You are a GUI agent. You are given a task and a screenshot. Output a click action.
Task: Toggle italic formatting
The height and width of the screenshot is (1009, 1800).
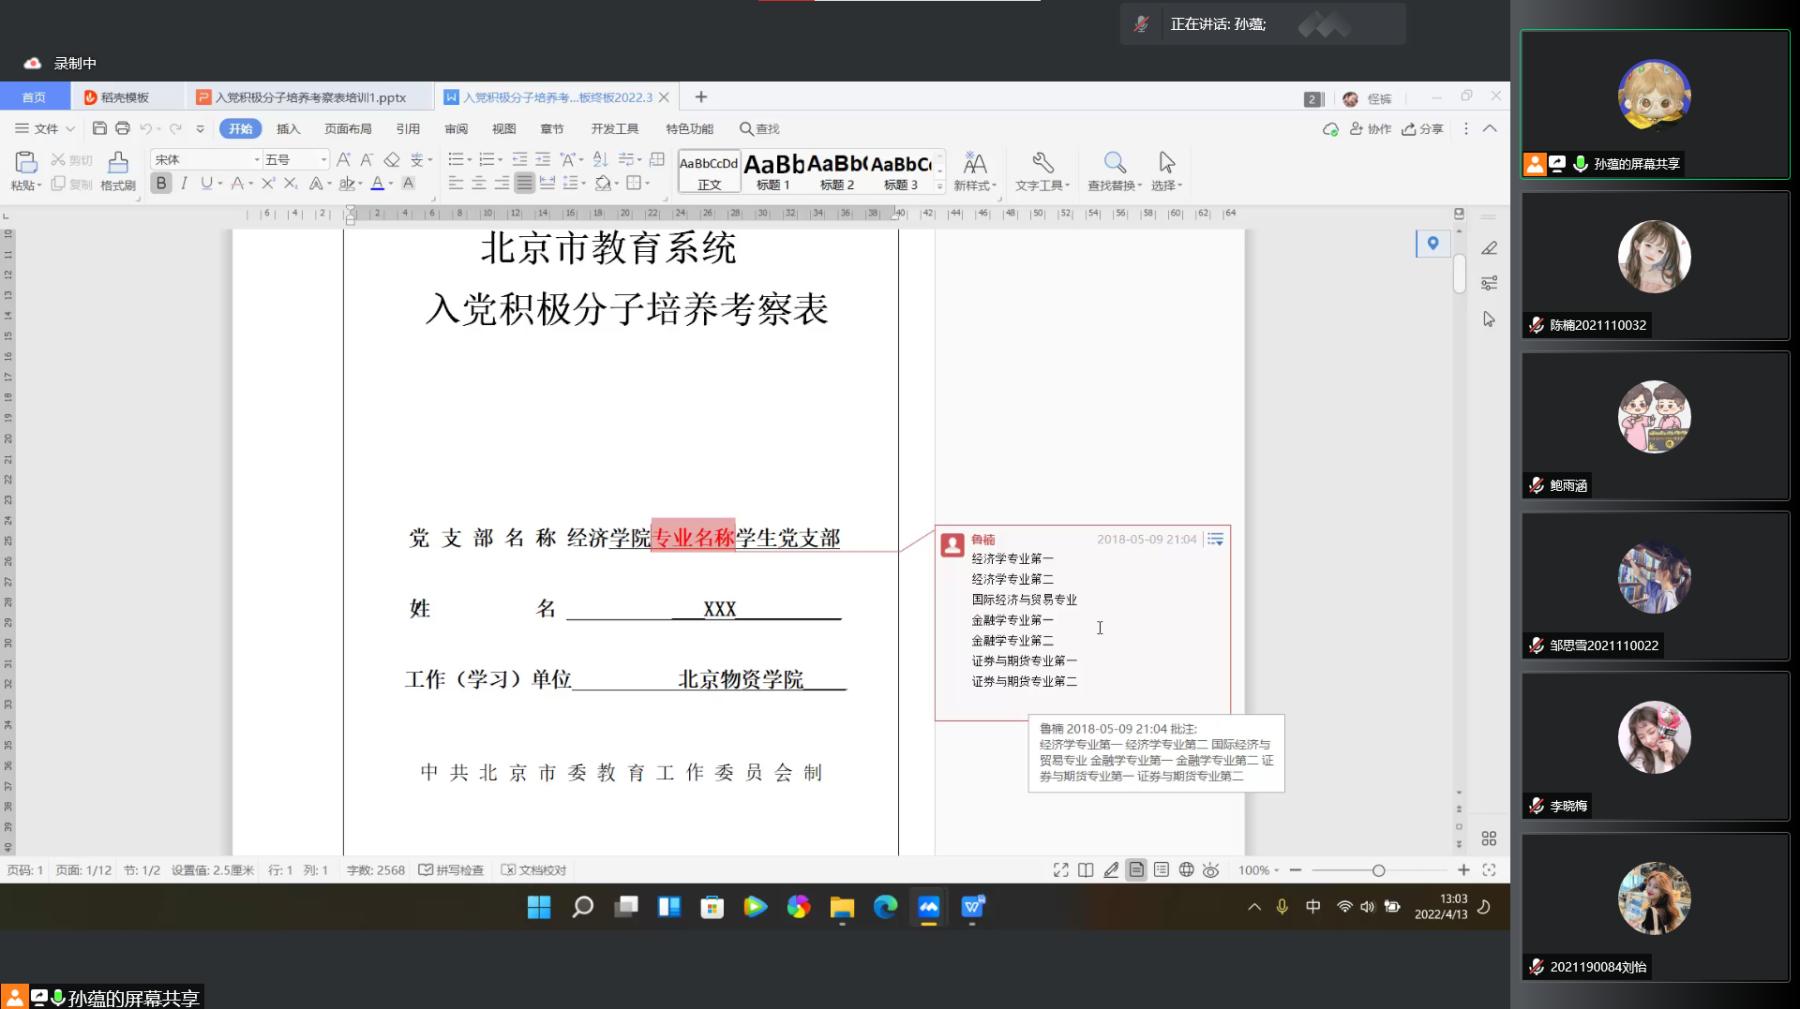pyautogui.click(x=184, y=183)
